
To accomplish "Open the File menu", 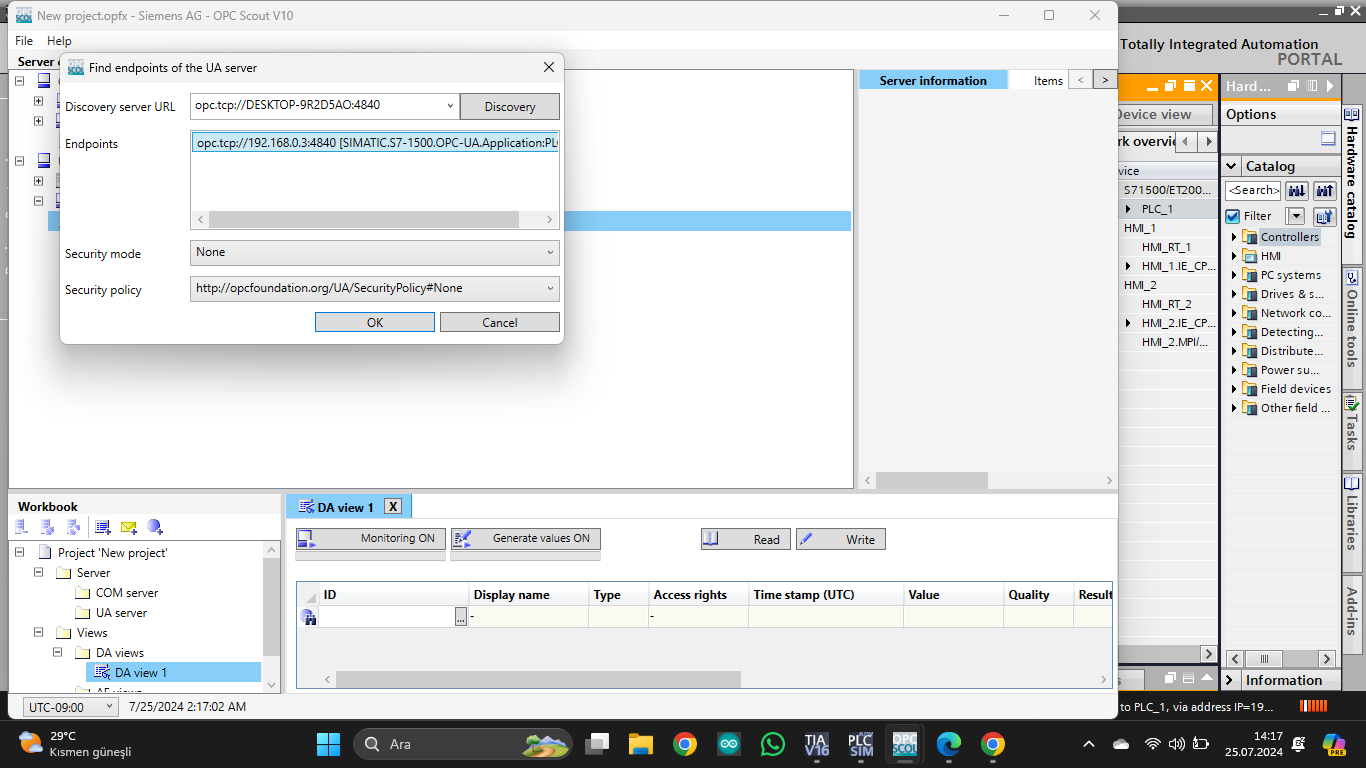I will [x=24, y=41].
